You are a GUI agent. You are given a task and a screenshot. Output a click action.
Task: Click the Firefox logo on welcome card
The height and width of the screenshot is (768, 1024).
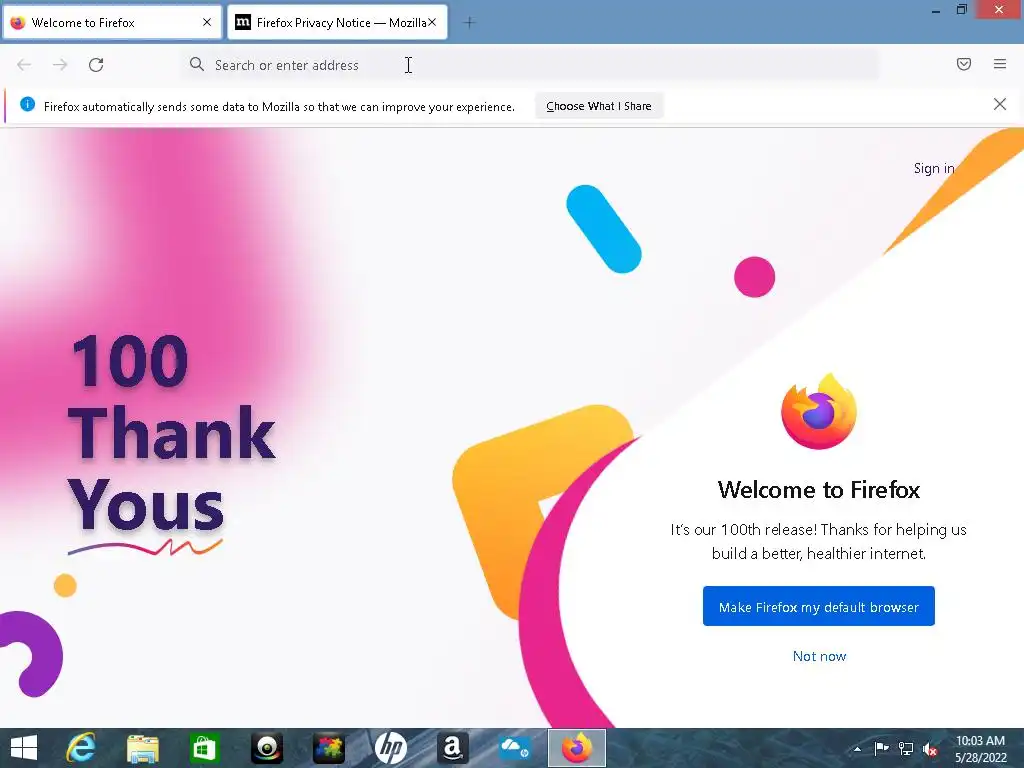[819, 411]
